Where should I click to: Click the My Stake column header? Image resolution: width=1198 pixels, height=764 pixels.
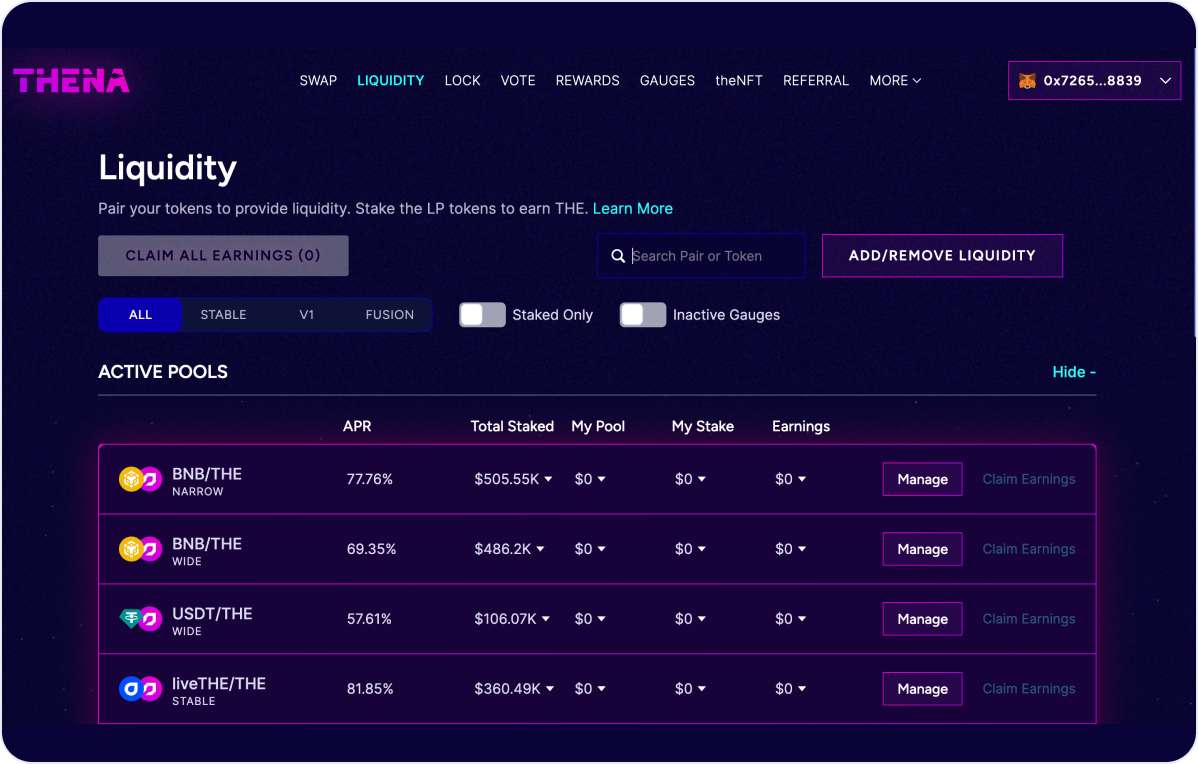coord(703,426)
